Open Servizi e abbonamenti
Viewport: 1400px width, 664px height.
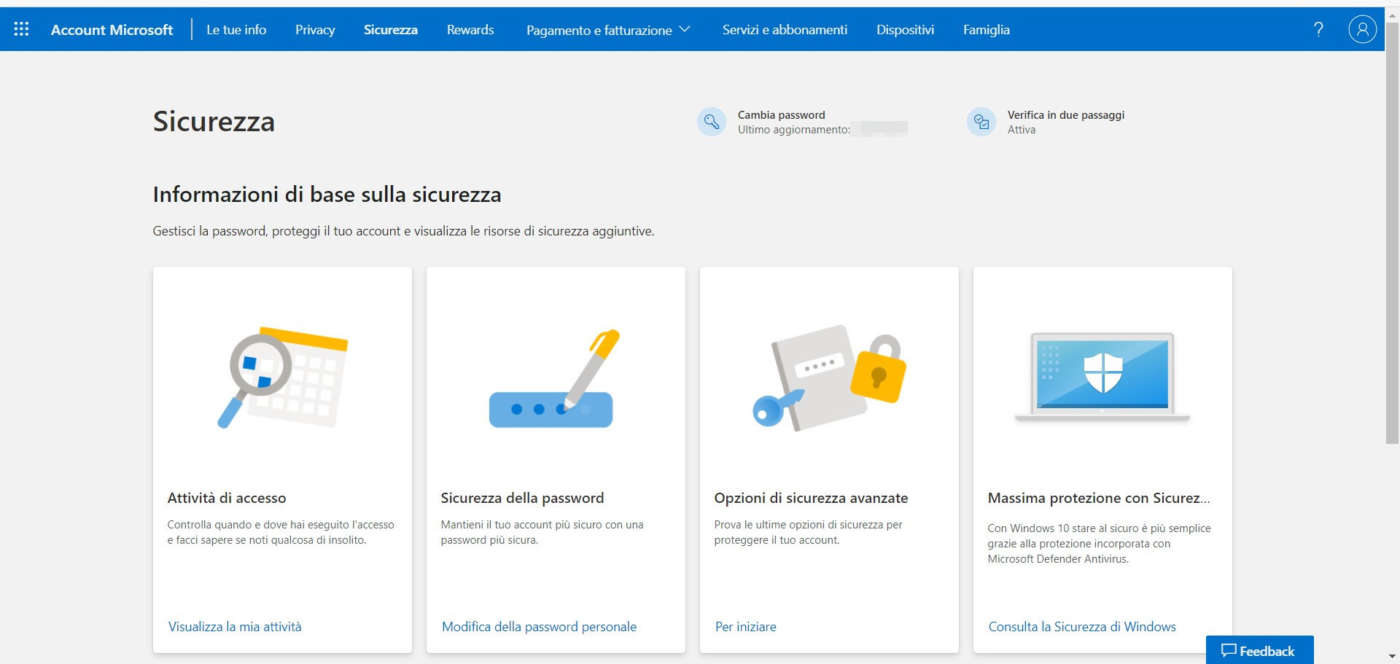point(785,30)
